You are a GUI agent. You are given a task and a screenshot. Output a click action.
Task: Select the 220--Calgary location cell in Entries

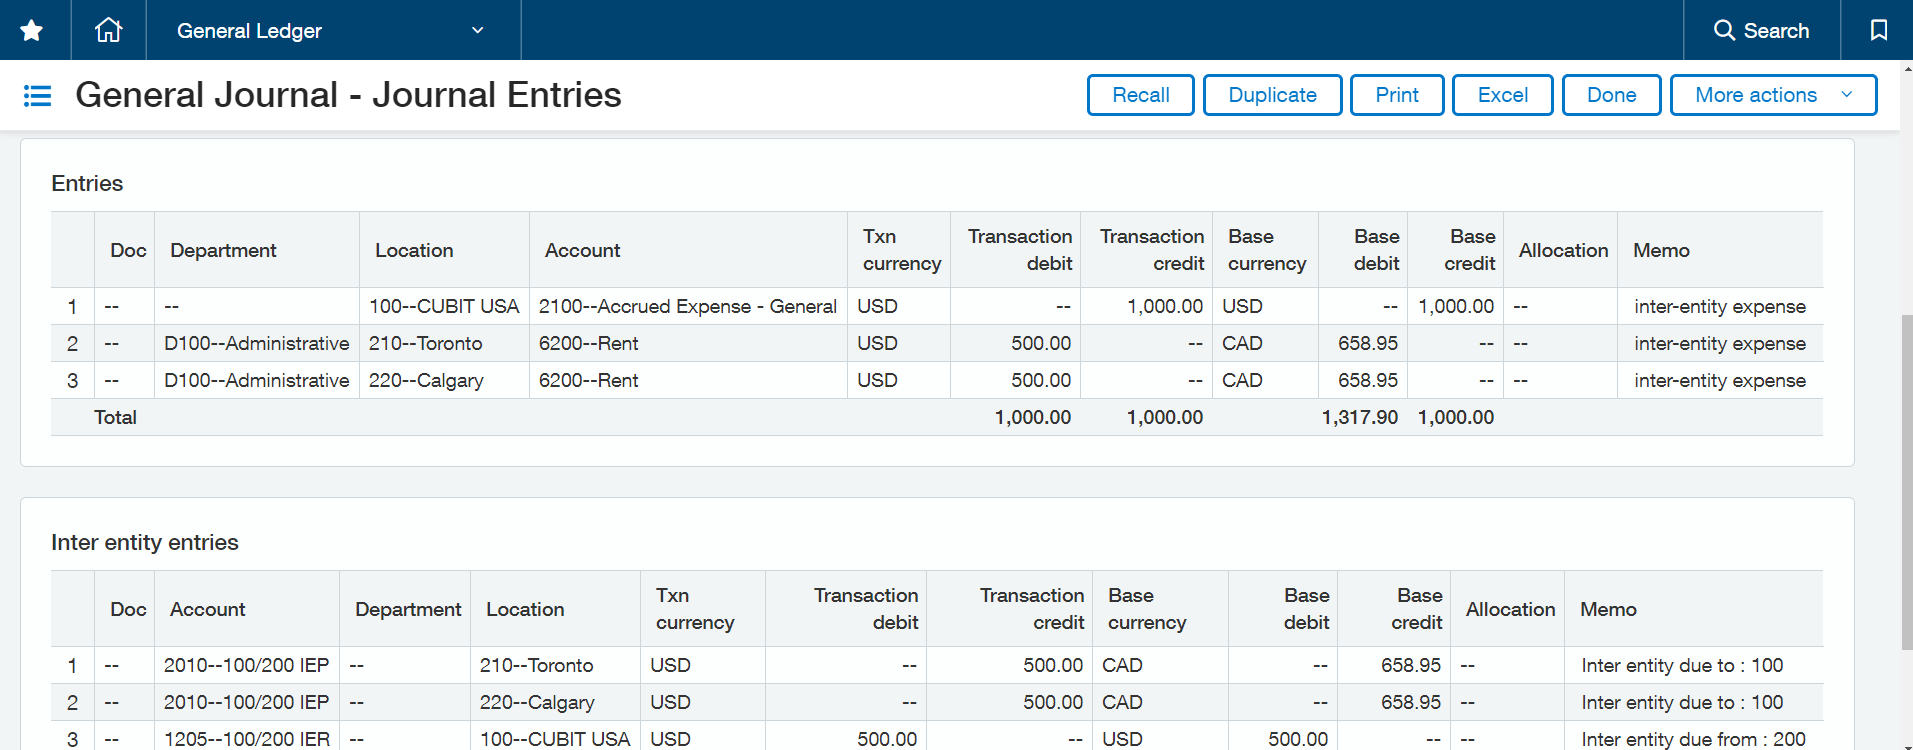[426, 380]
